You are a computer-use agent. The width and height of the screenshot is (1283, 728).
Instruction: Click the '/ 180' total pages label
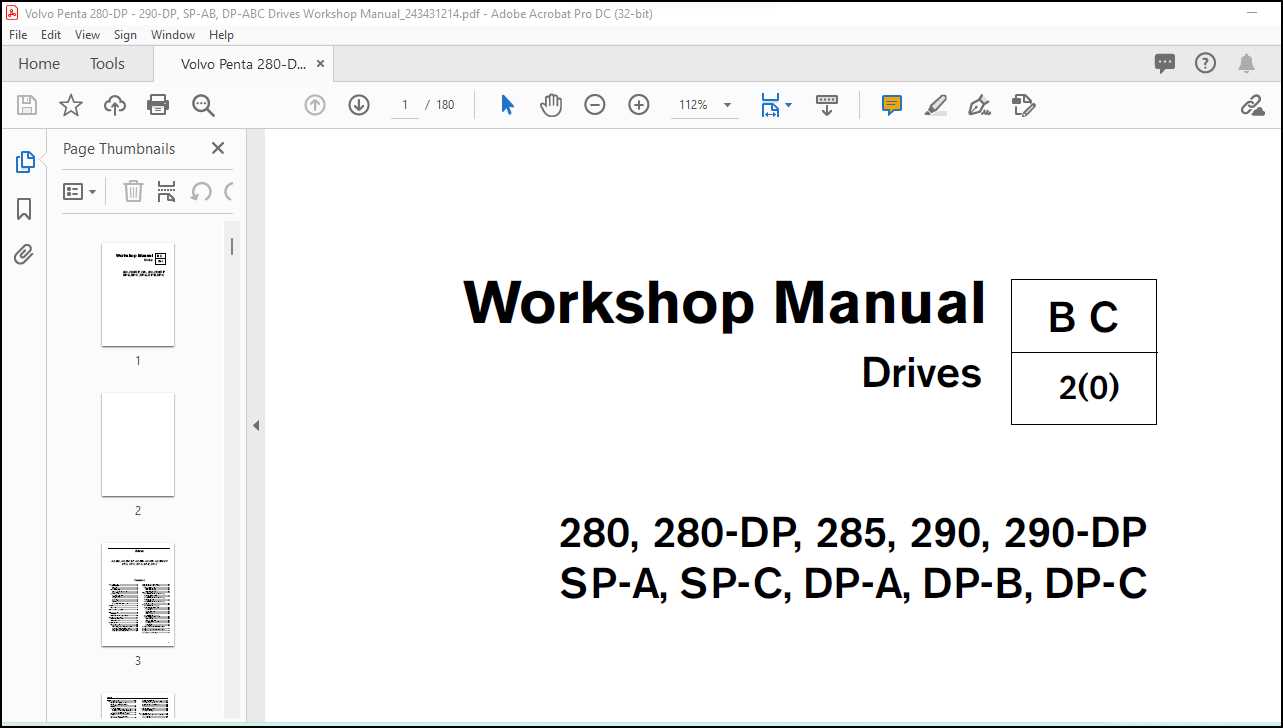coord(440,105)
